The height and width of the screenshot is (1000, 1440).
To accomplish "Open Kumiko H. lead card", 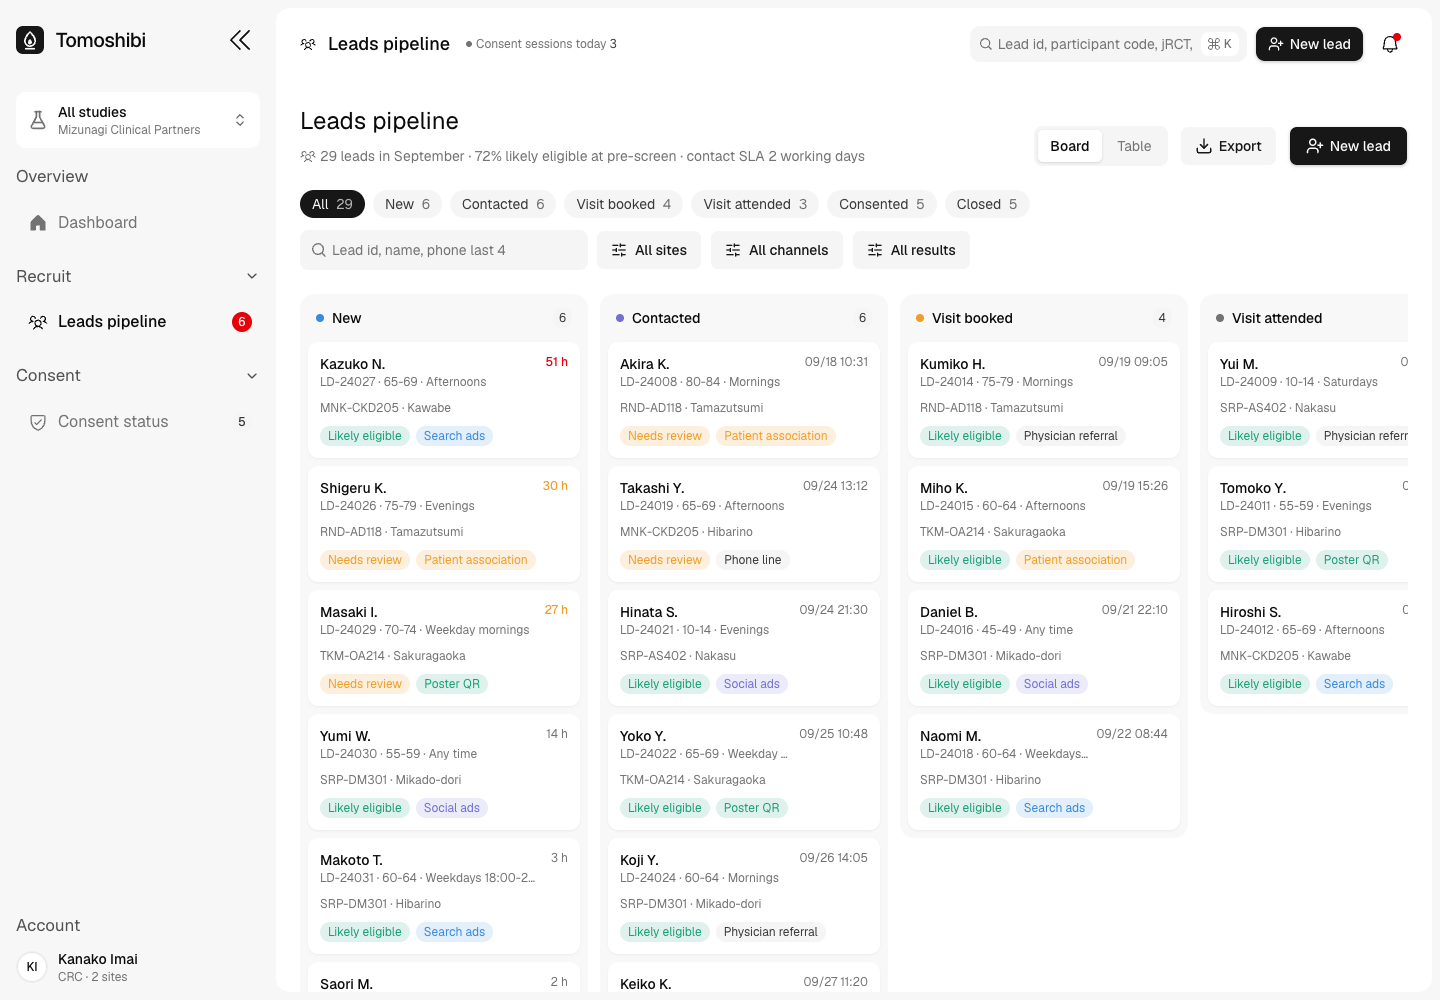I will tap(1044, 400).
